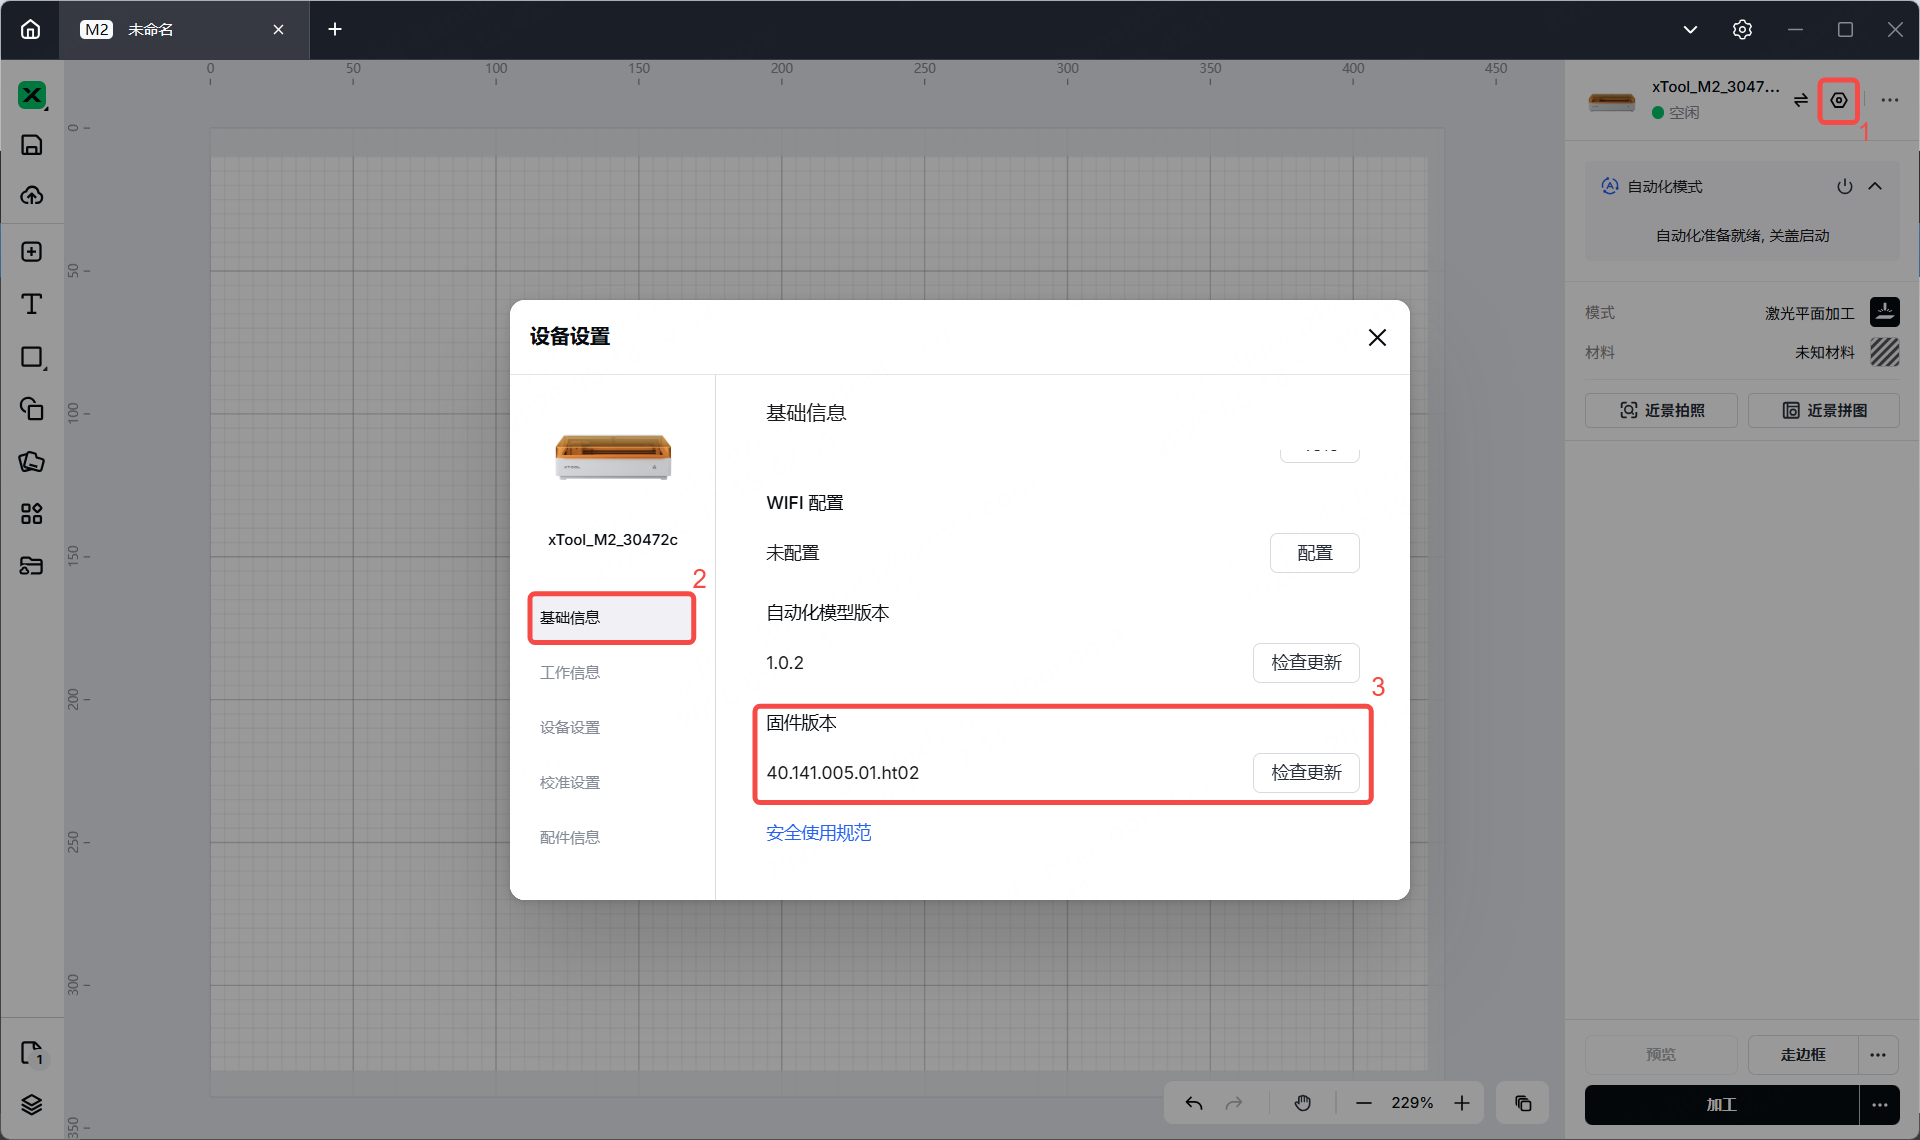Click the 配置 button for WIFI
Viewport: 1920px width, 1140px height.
coord(1314,553)
